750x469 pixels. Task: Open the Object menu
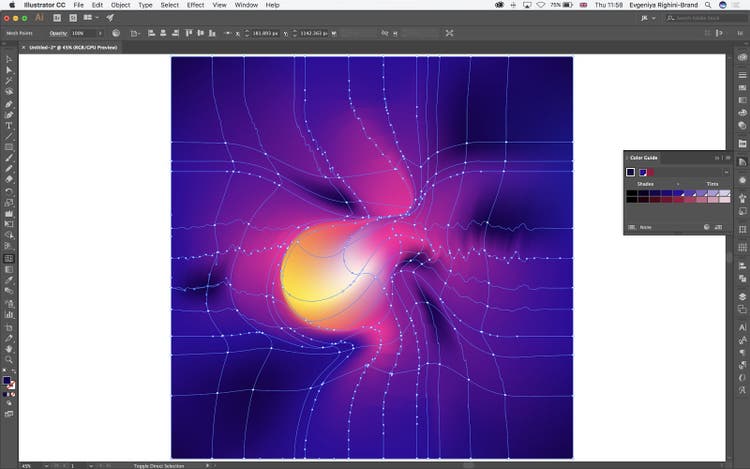120,5
